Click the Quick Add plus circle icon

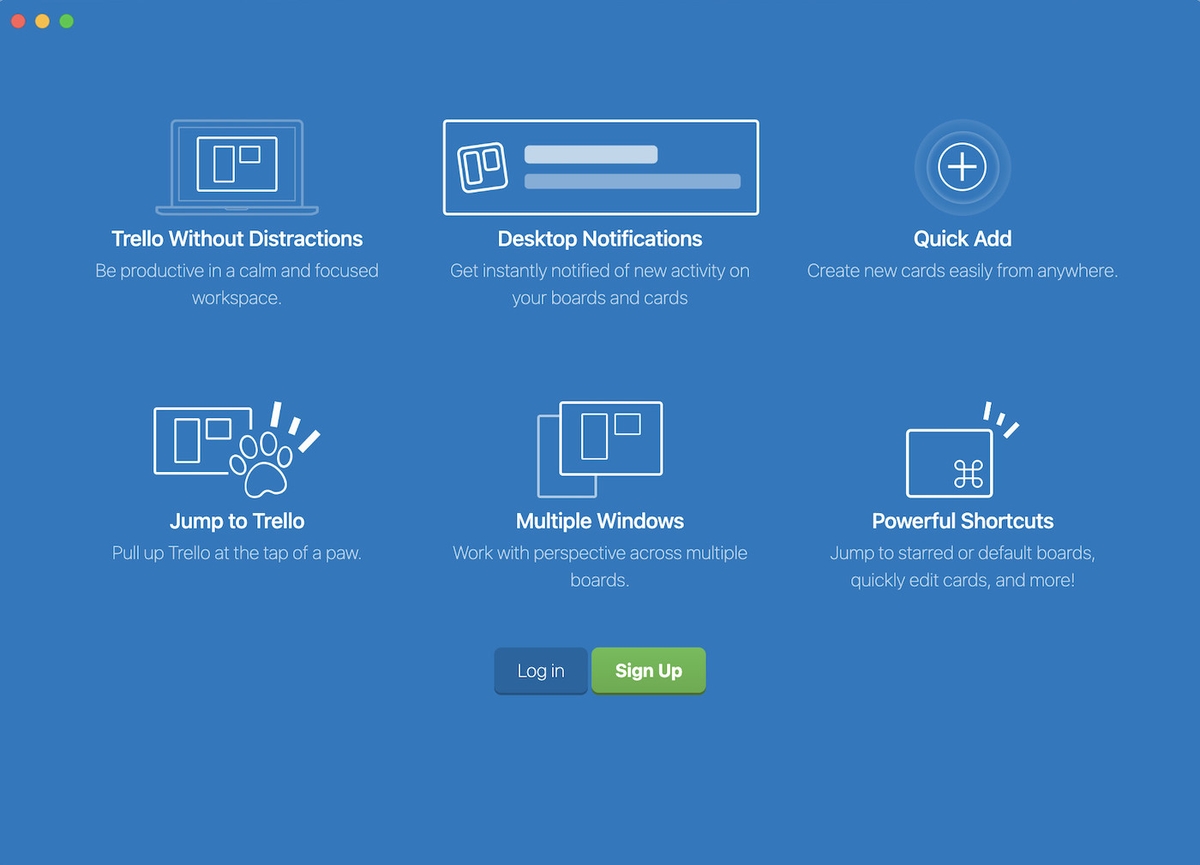point(962,167)
